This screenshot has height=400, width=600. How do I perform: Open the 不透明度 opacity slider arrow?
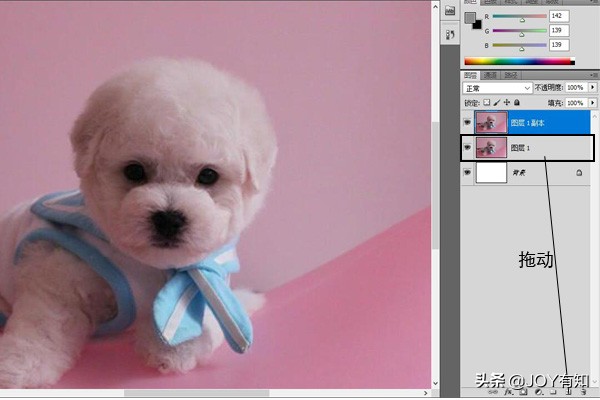click(x=592, y=87)
